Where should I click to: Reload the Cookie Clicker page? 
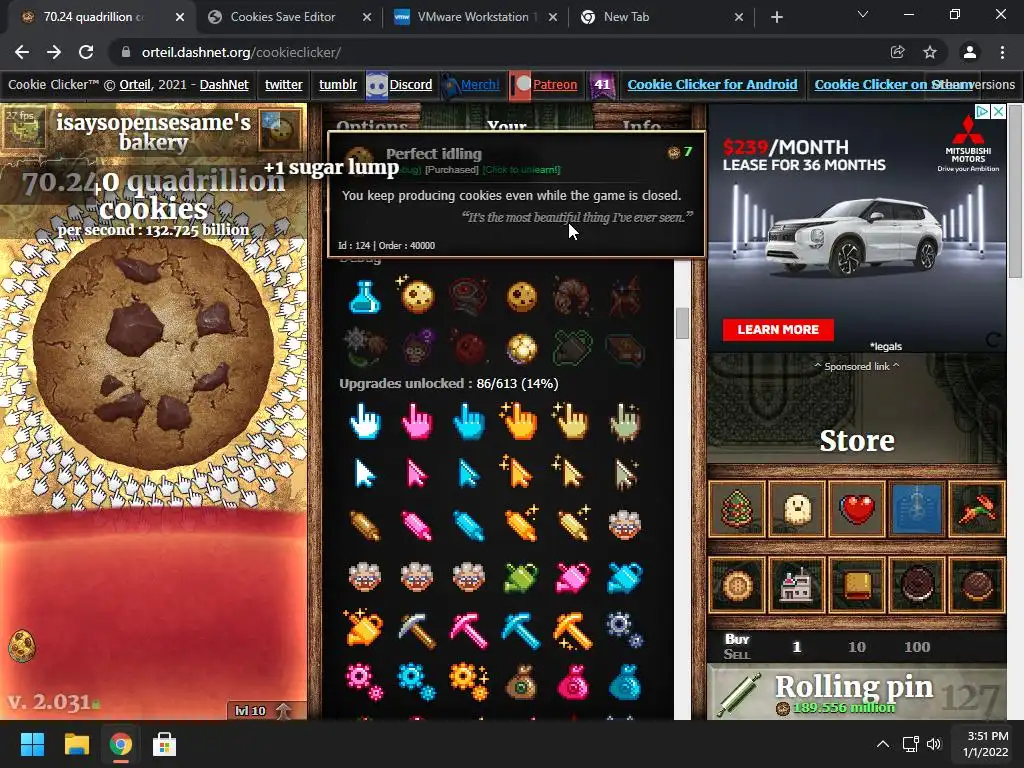coord(86,52)
